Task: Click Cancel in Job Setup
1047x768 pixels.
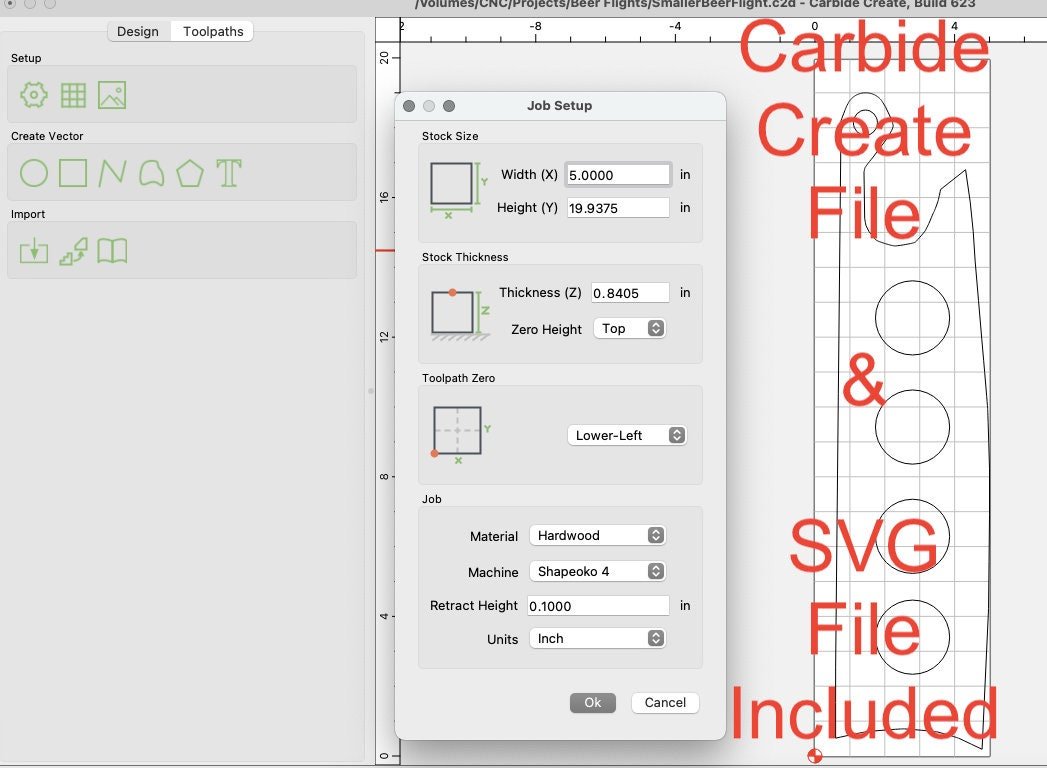Action: pos(665,703)
